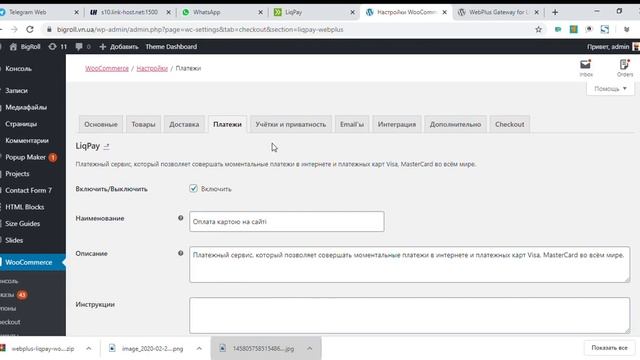Screen dimensions: 640x360
Task: Open the Интеграция settings tab
Action: coord(397,124)
